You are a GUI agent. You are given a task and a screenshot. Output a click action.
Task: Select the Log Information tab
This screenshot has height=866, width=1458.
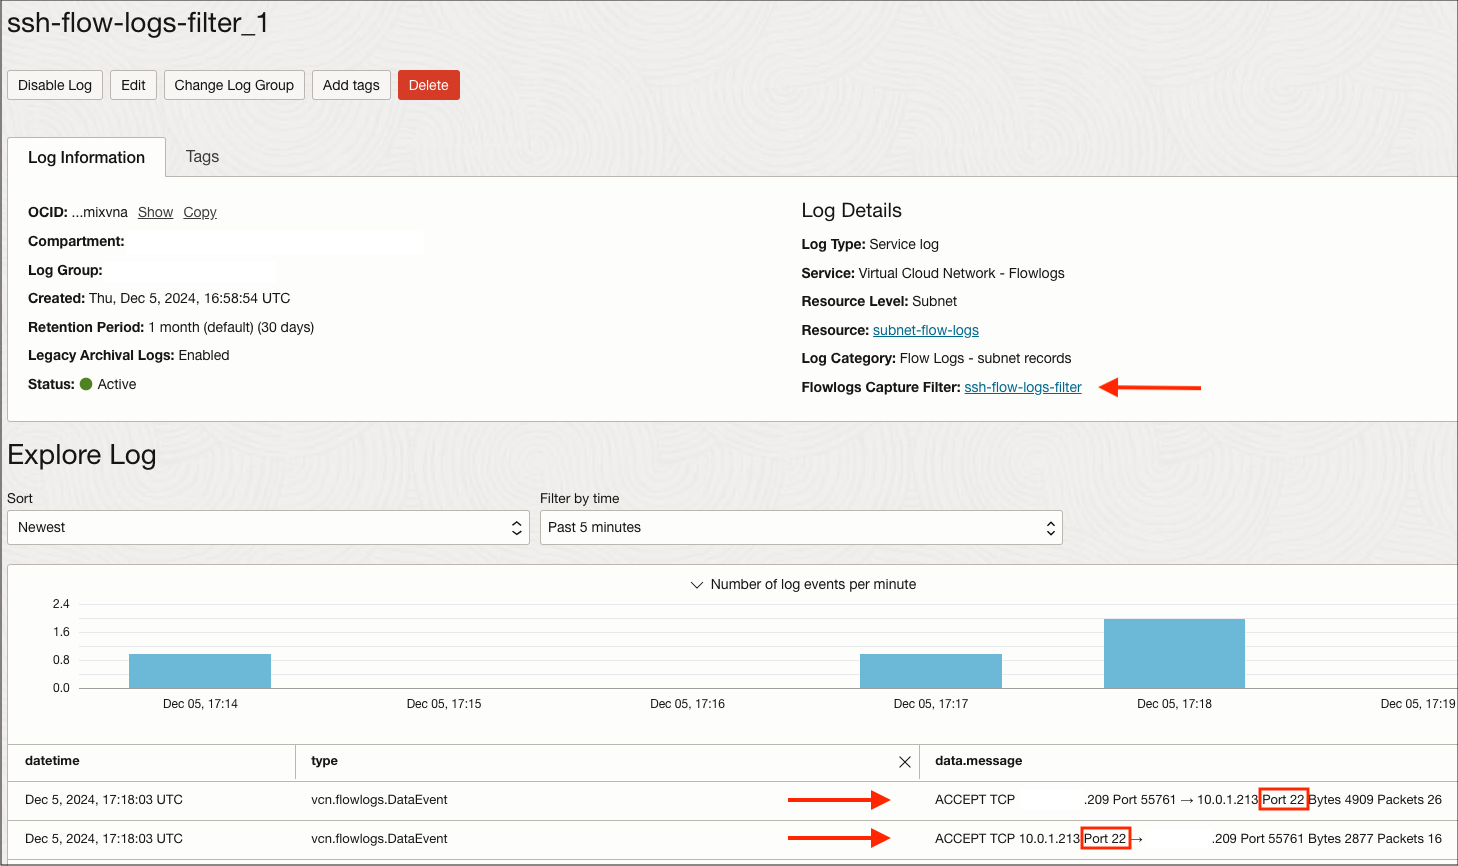point(86,157)
